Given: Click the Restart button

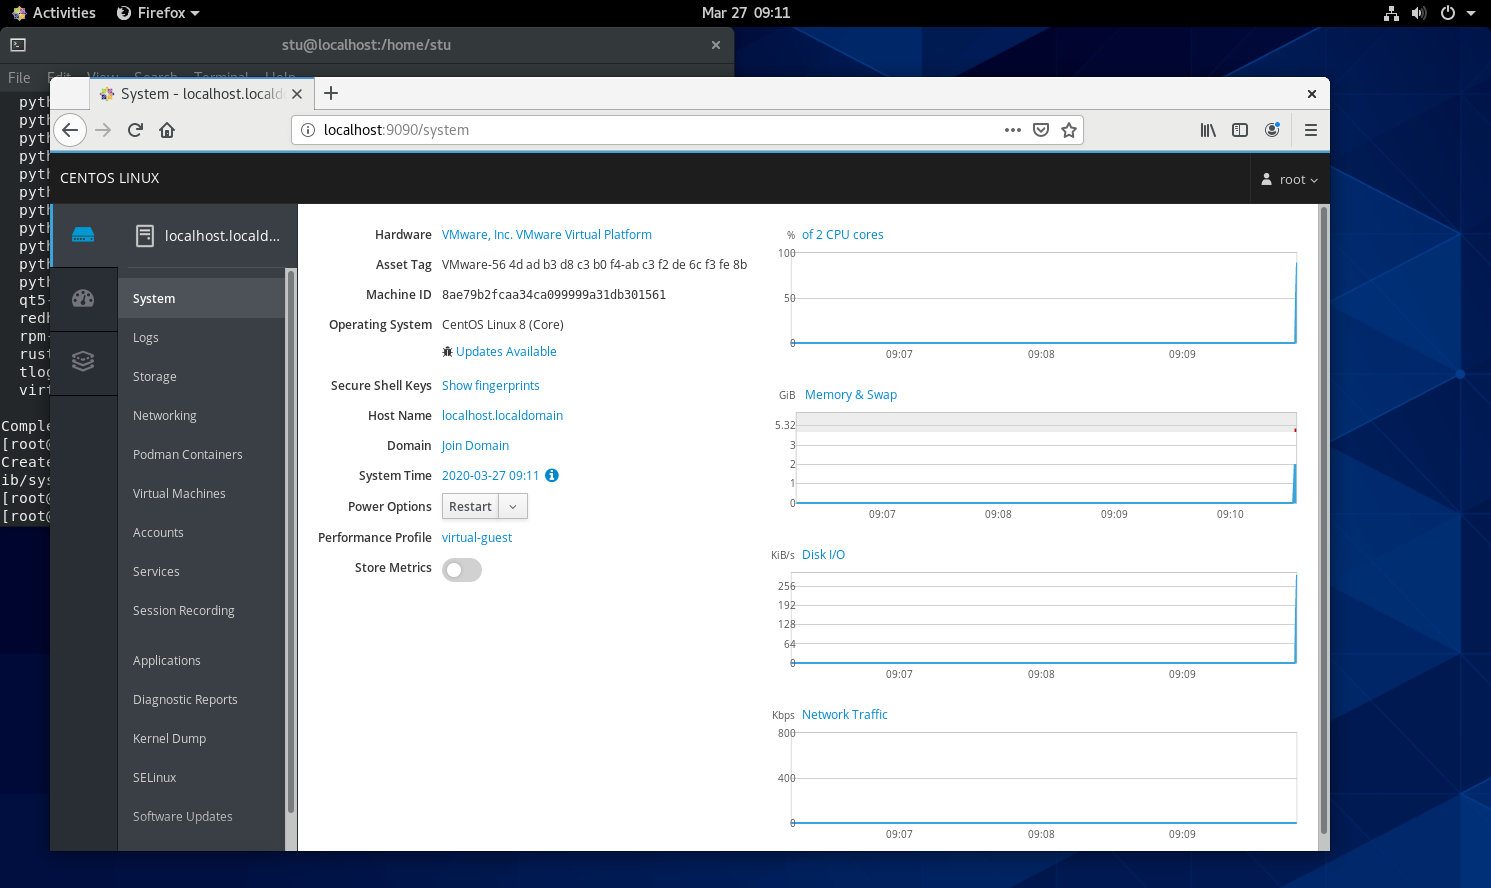Looking at the screenshot, I should [x=470, y=507].
